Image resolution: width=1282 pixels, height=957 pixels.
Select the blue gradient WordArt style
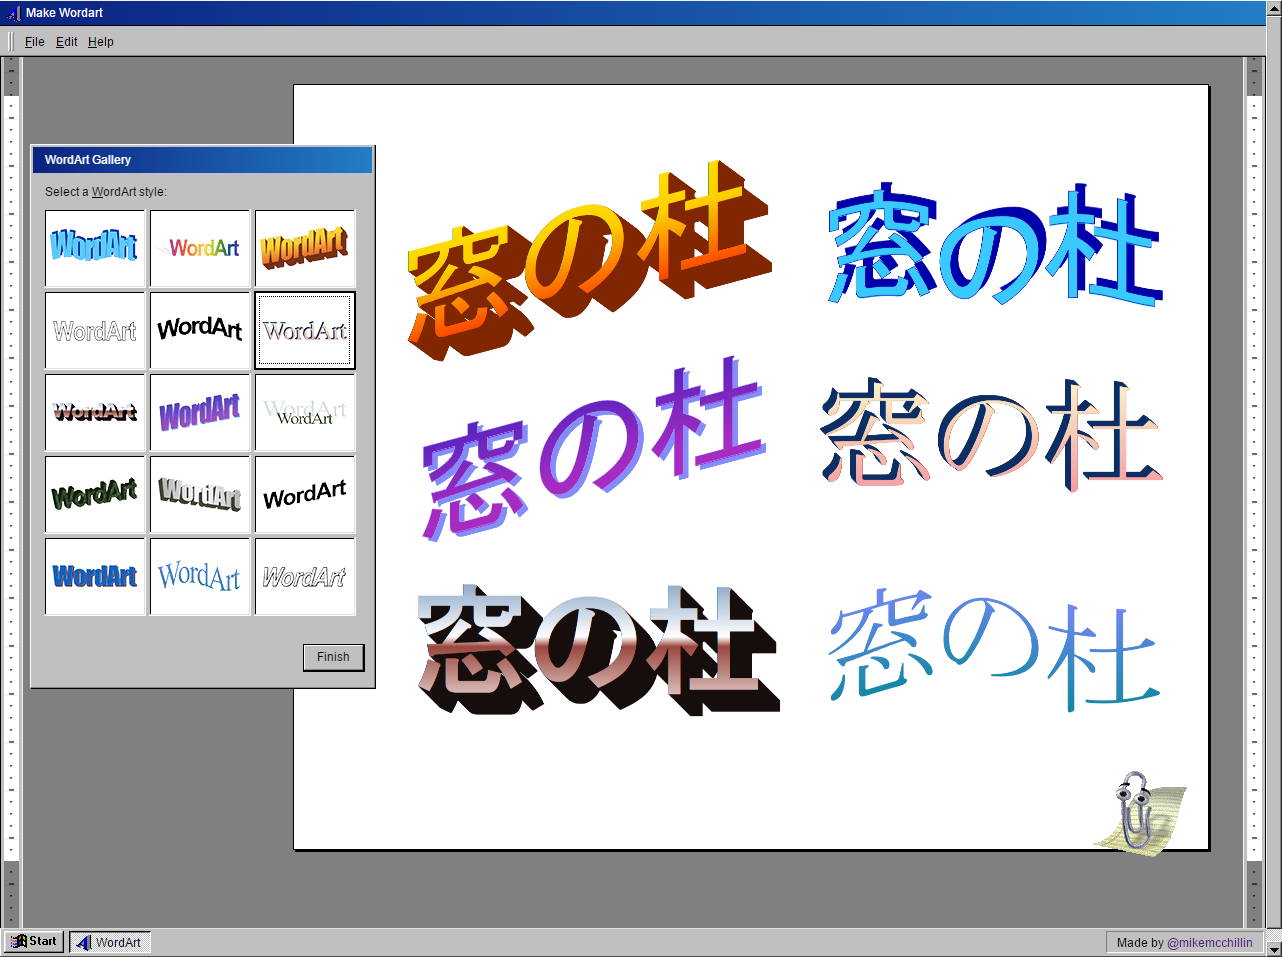click(95, 248)
